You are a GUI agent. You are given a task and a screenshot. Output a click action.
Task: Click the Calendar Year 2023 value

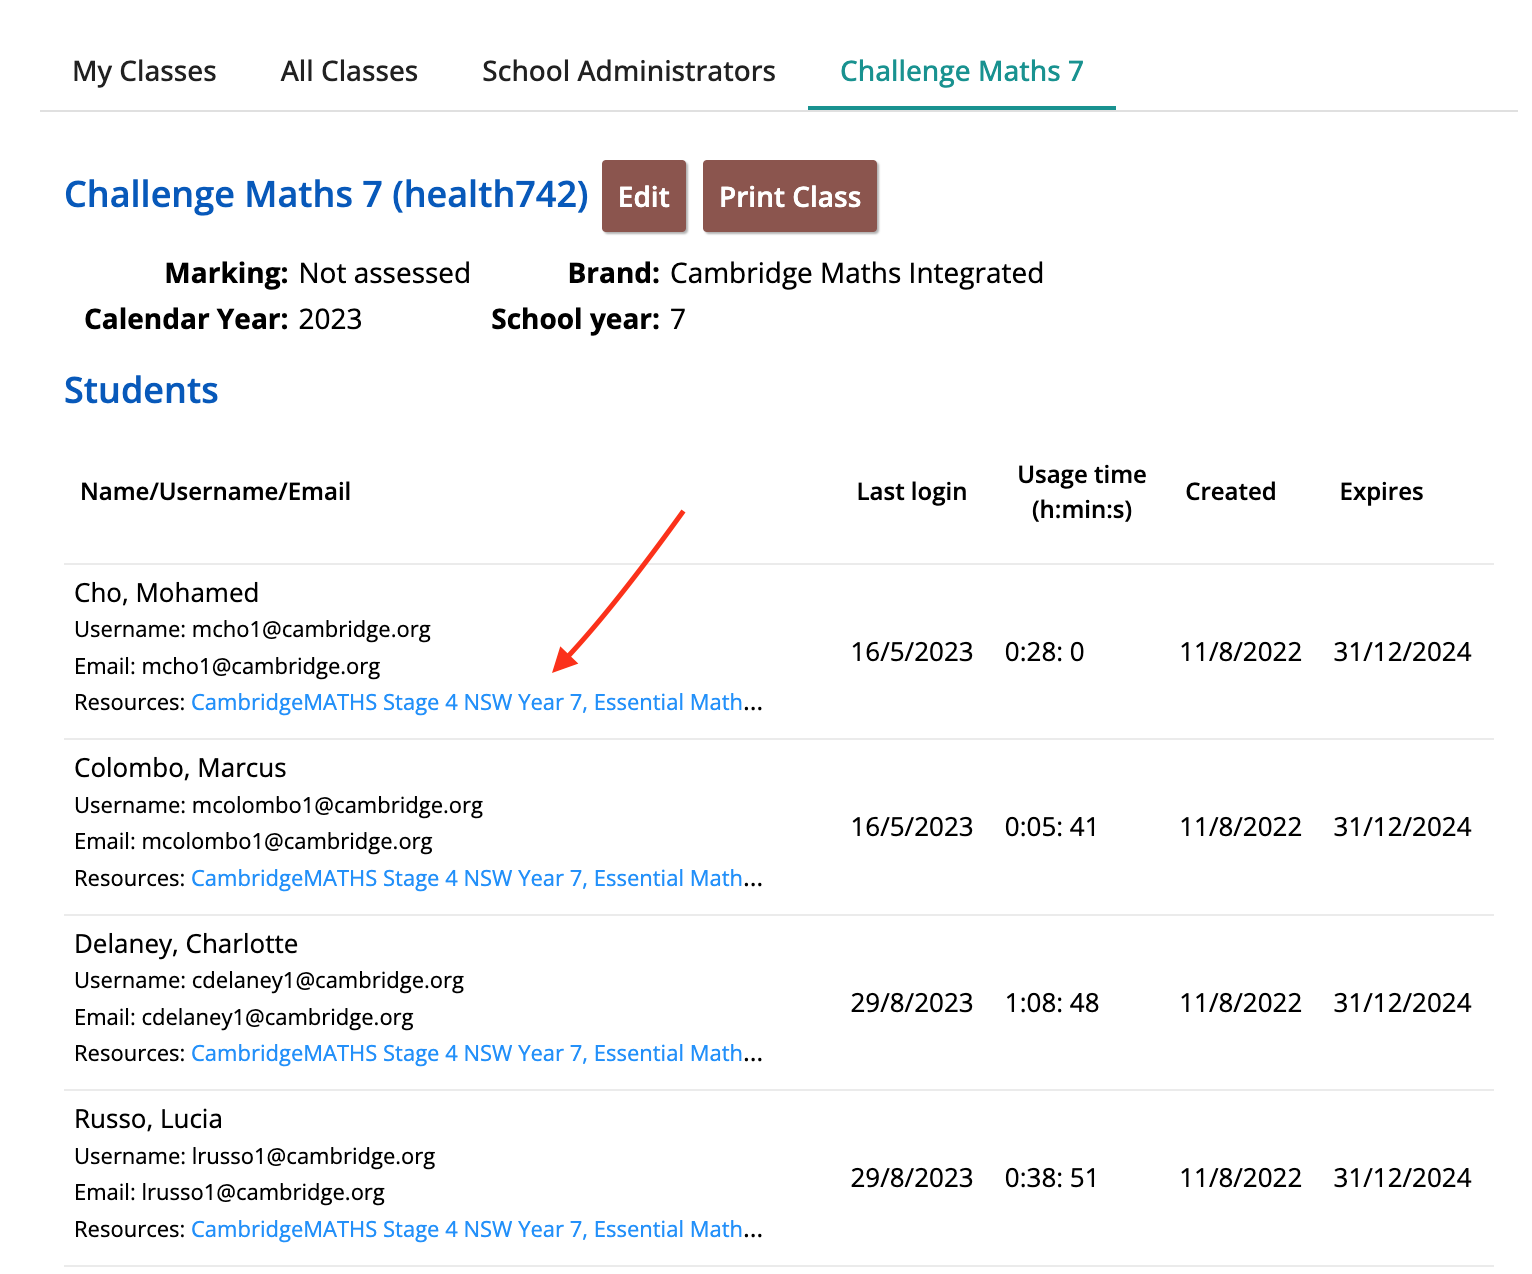(x=330, y=319)
